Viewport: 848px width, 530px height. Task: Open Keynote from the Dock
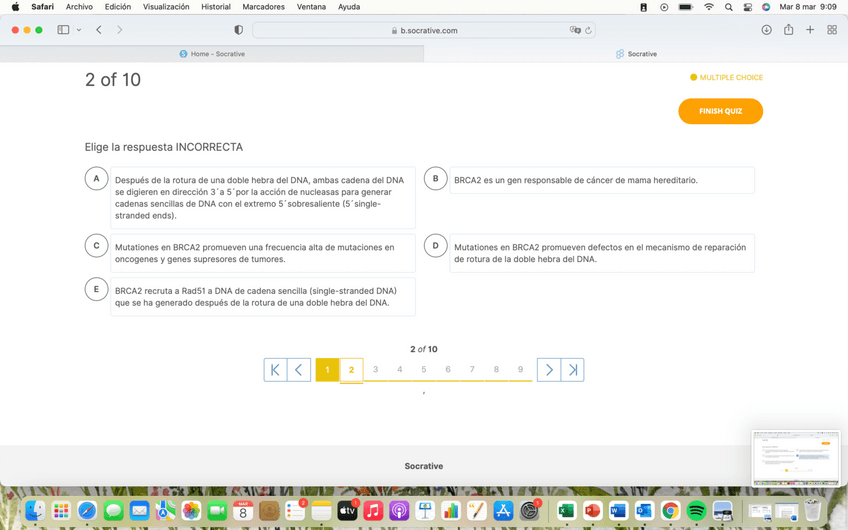coord(425,511)
